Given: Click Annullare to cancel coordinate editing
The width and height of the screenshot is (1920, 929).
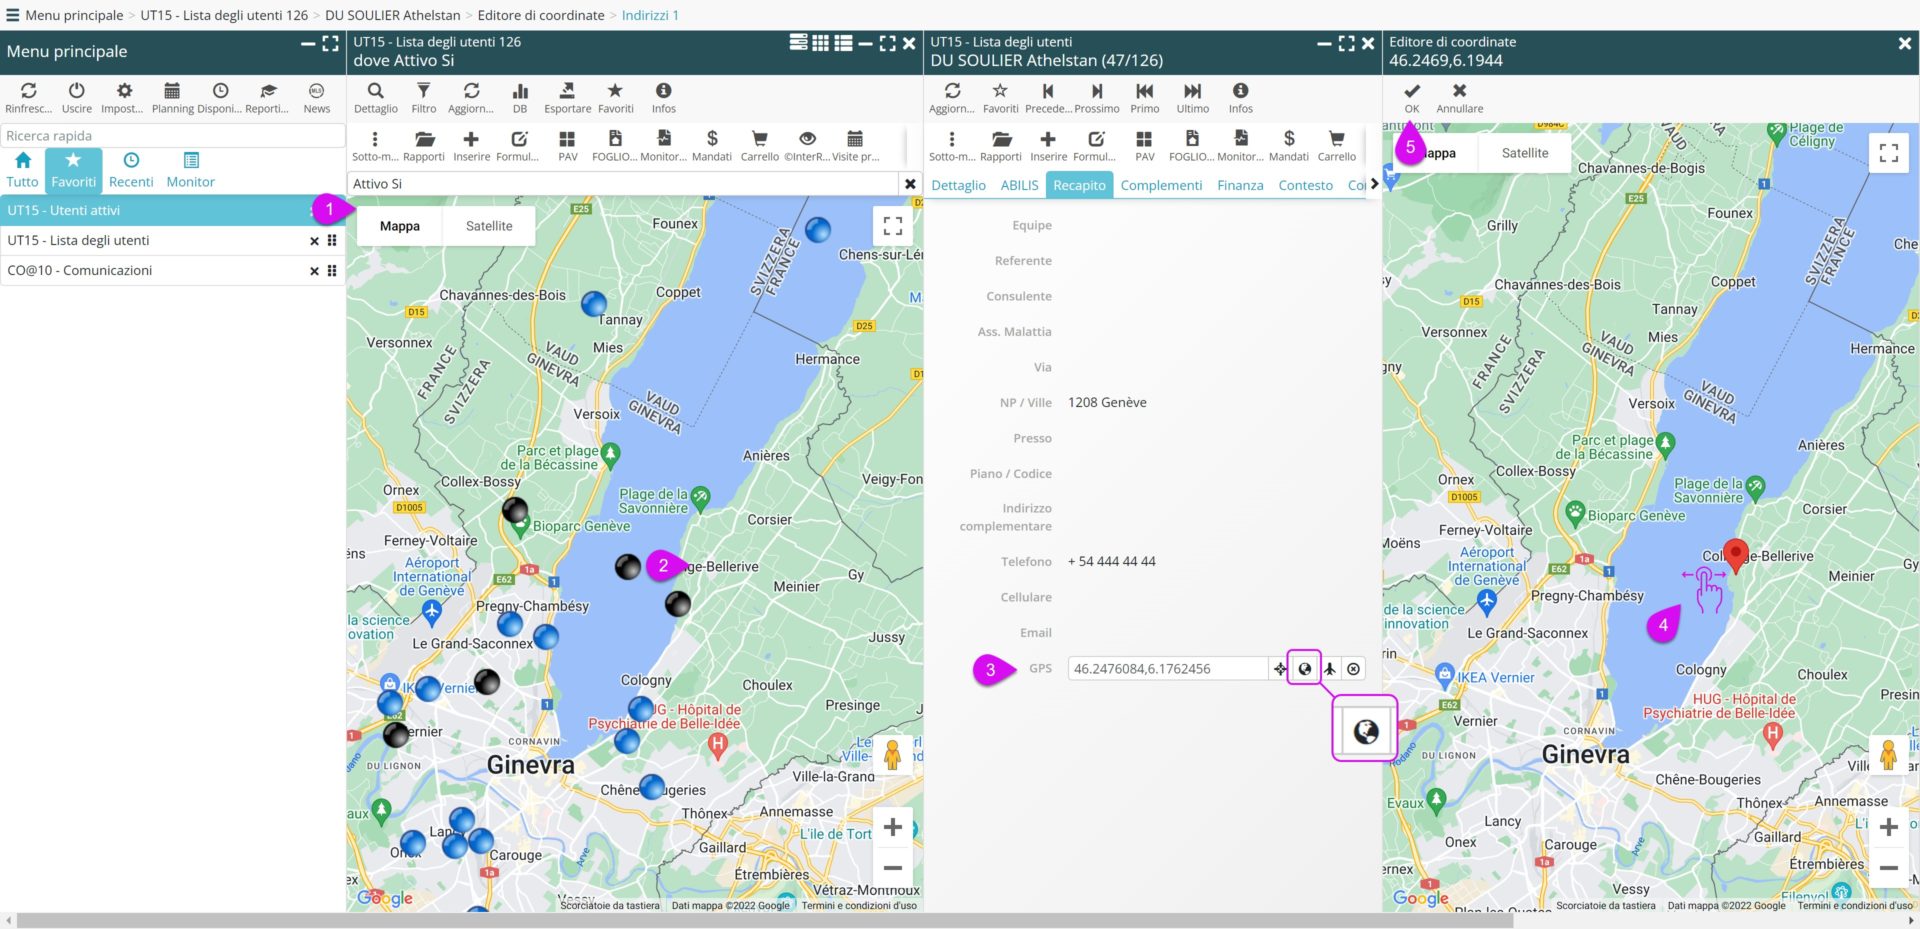Looking at the screenshot, I should point(1459,97).
